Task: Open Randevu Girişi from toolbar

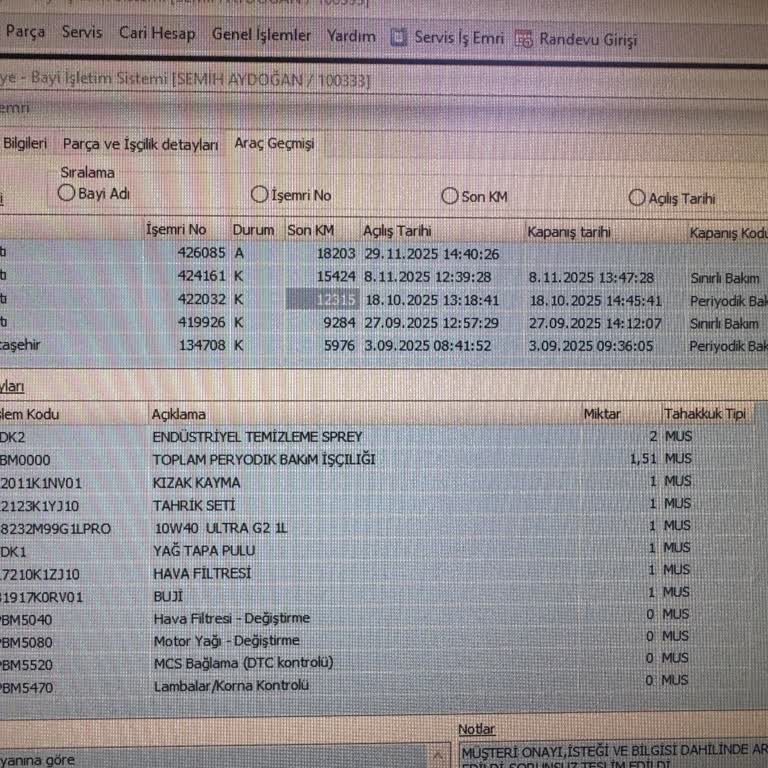Action: point(588,39)
